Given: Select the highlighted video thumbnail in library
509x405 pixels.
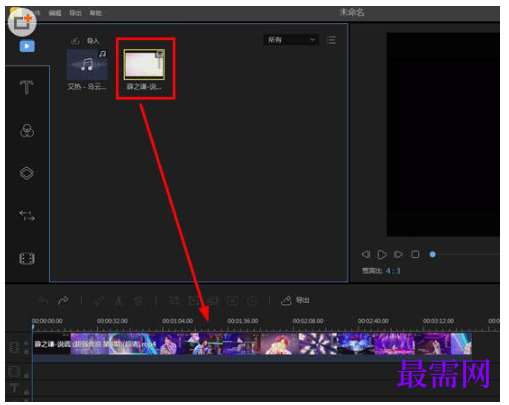Looking at the screenshot, I should [144, 65].
